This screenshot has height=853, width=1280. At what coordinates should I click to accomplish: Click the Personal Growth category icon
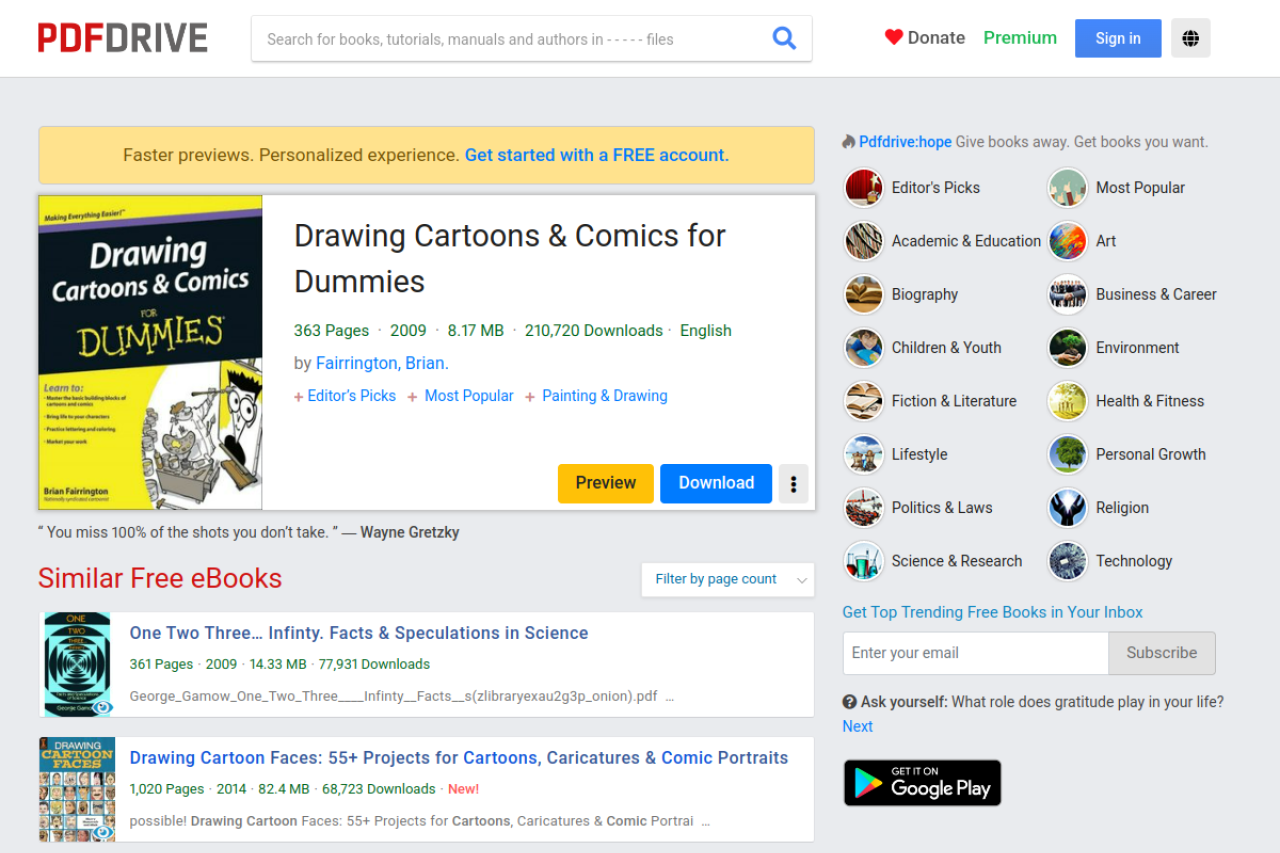(1068, 454)
